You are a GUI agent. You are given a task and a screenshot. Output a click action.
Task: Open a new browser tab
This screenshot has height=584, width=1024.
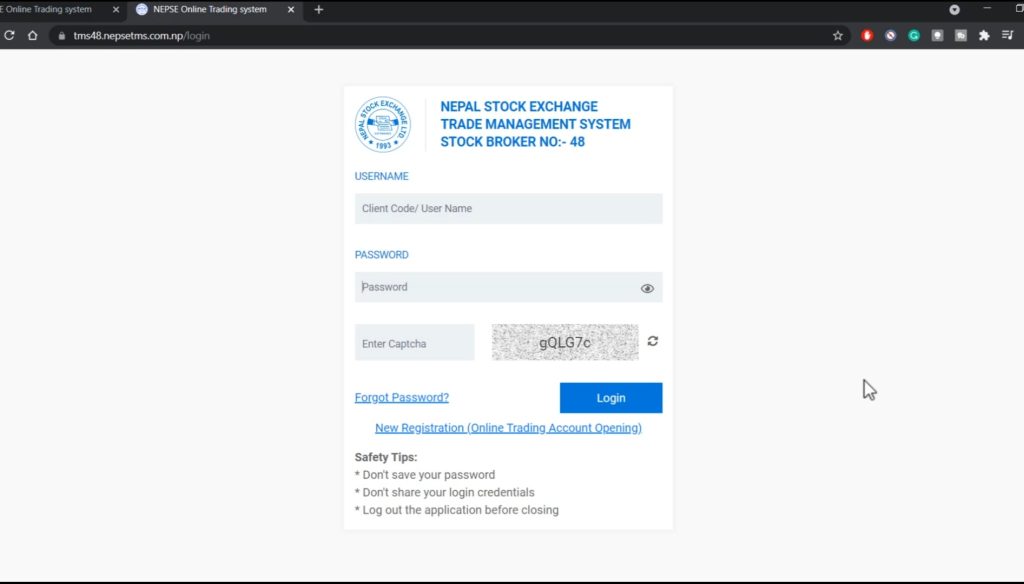319,10
